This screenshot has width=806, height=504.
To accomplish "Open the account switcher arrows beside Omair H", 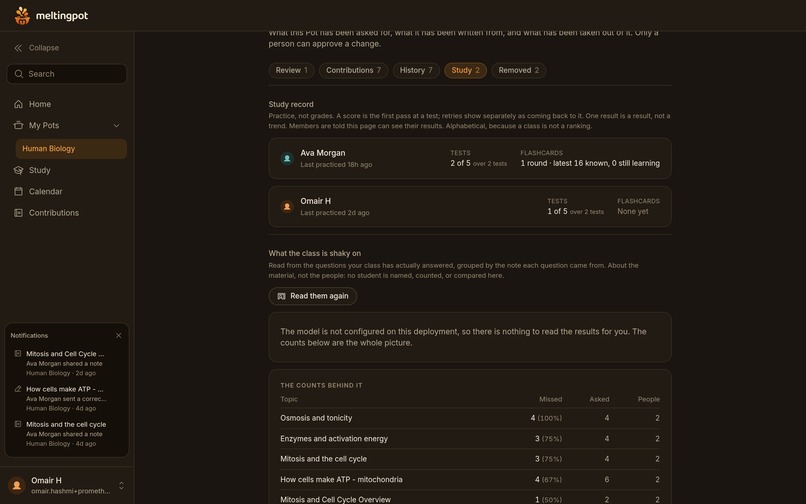I will pyautogui.click(x=121, y=485).
